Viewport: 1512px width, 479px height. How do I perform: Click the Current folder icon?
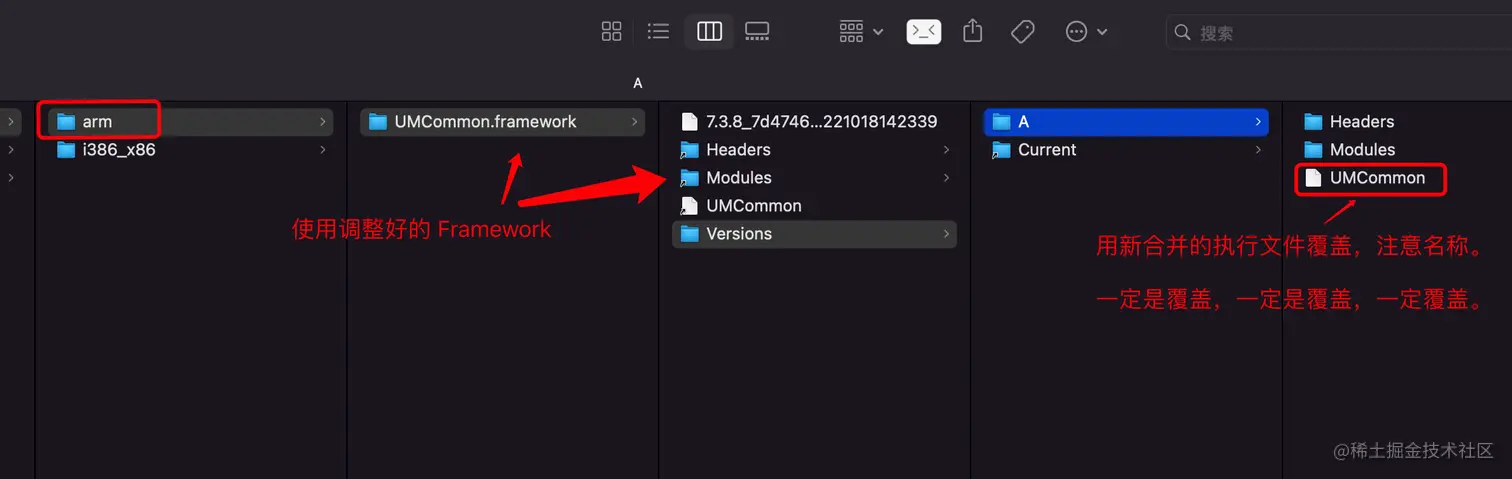coord(1001,150)
